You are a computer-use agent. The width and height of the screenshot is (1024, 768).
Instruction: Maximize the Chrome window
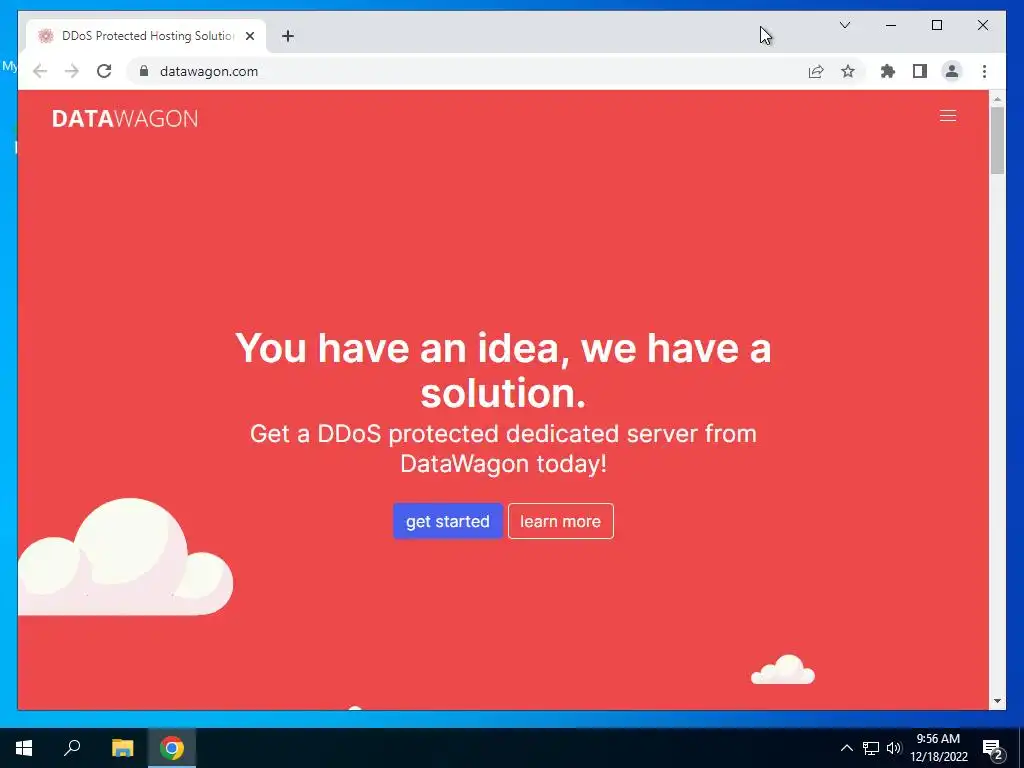coord(936,25)
